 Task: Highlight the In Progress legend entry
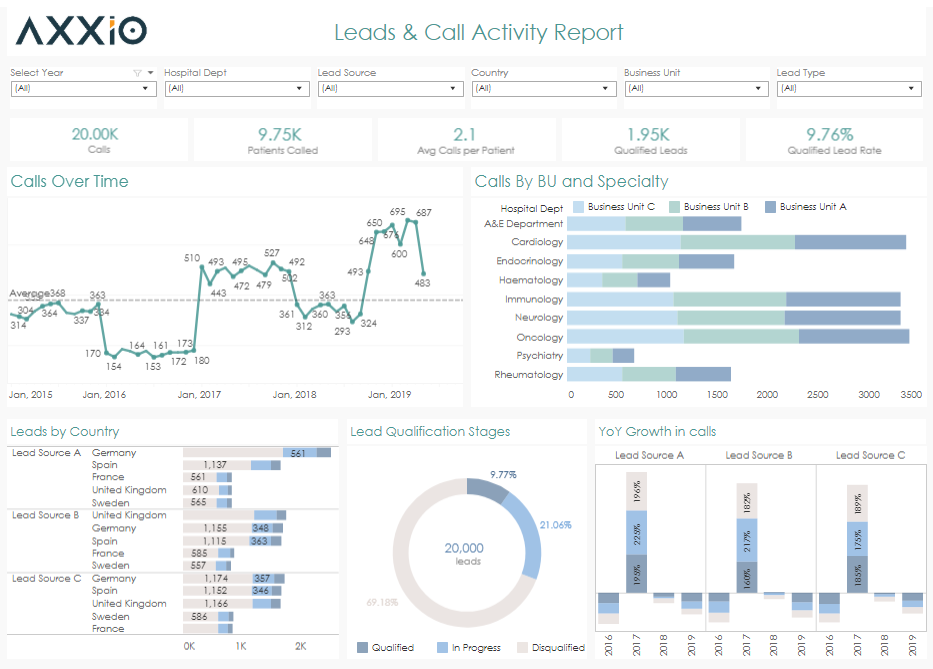click(469, 648)
